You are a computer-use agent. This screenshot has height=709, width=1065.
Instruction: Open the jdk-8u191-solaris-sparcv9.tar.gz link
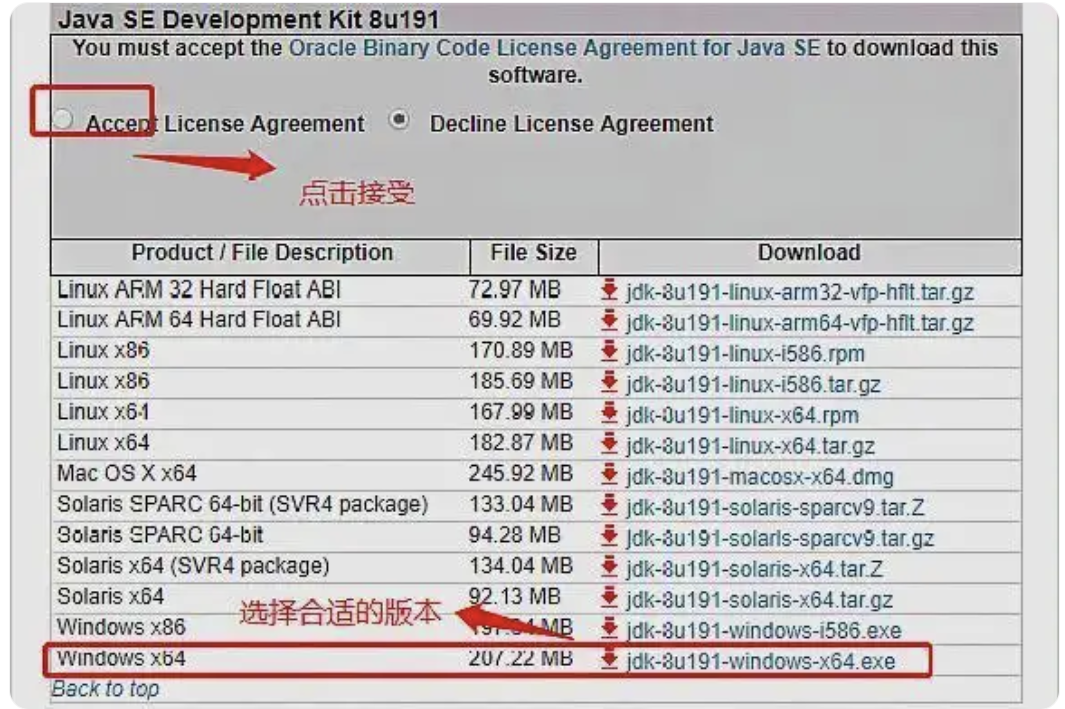coord(780,539)
